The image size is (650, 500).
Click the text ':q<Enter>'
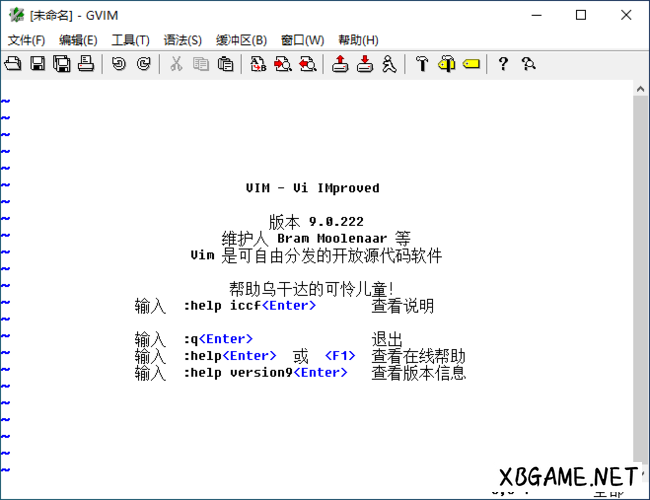(218, 339)
